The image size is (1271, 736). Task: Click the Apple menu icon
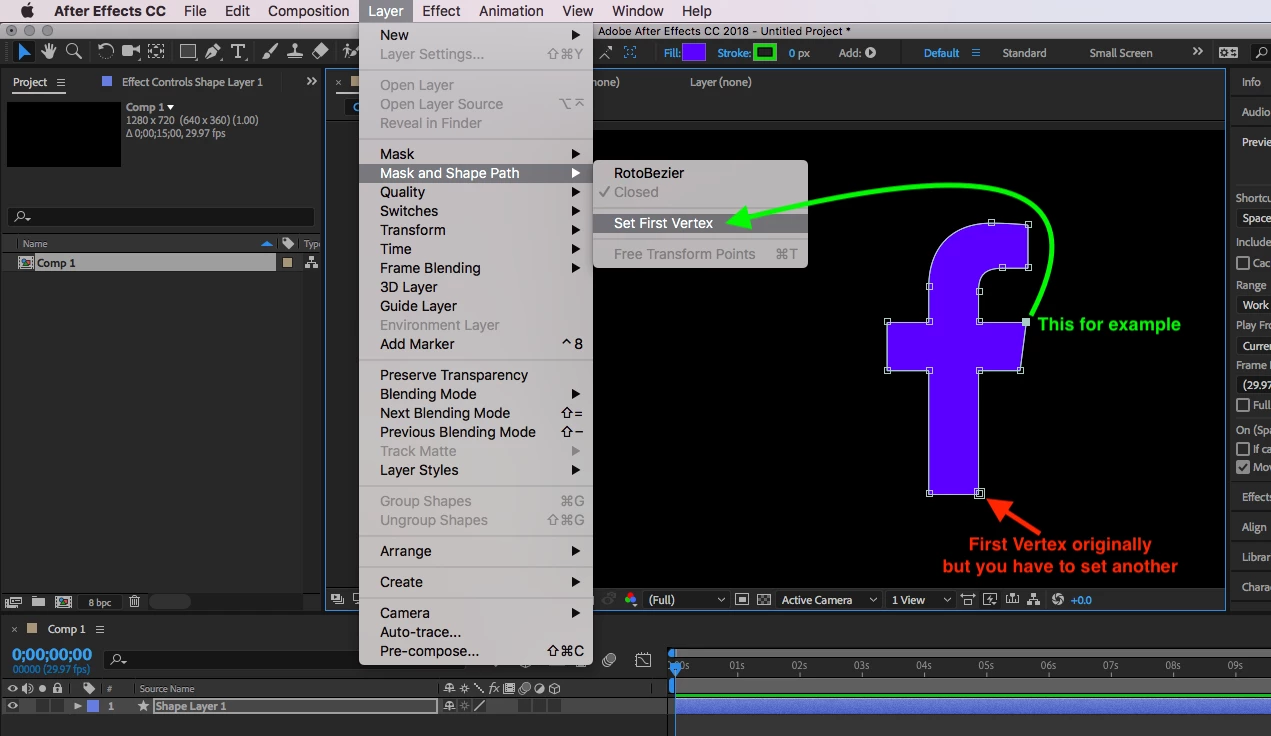click(x=27, y=11)
